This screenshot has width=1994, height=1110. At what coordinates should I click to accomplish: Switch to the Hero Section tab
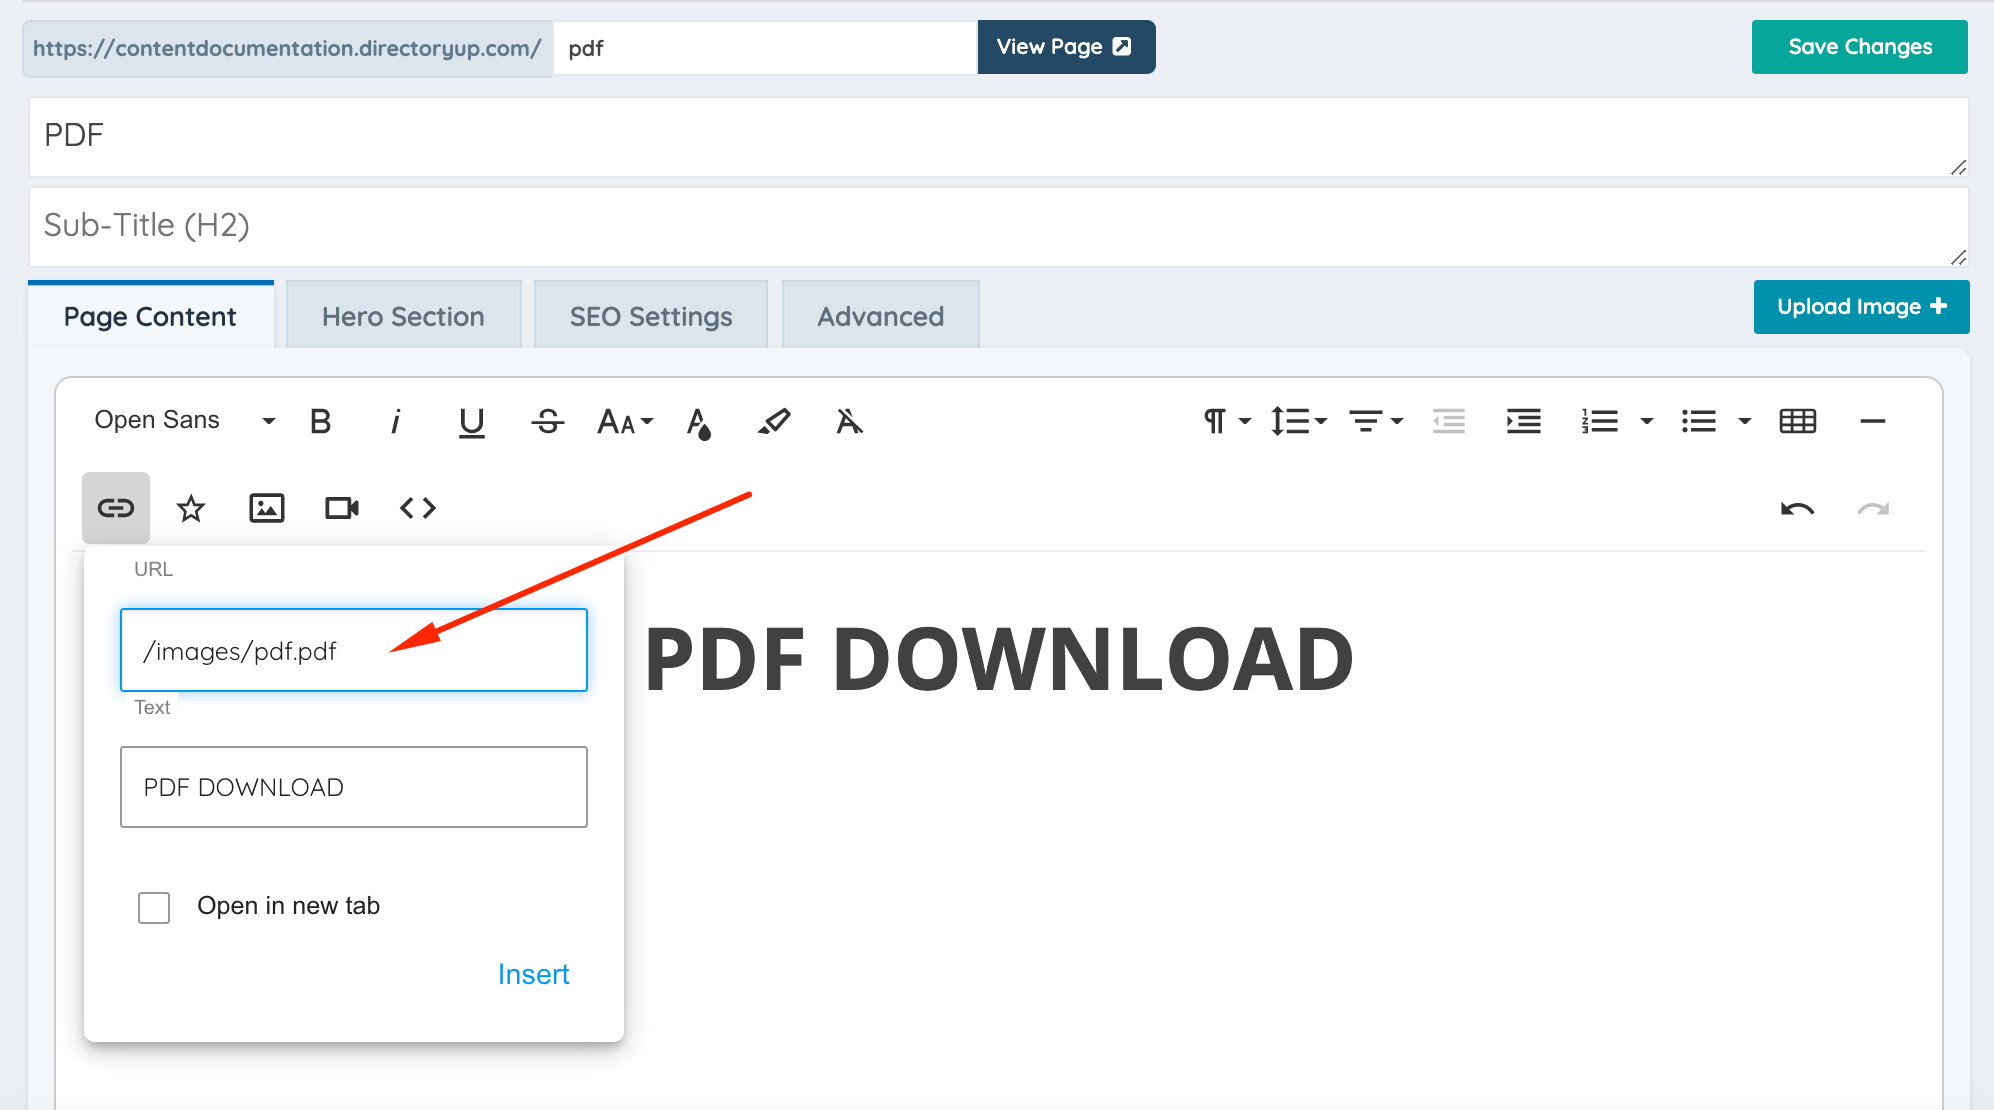(x=403, y=316)
